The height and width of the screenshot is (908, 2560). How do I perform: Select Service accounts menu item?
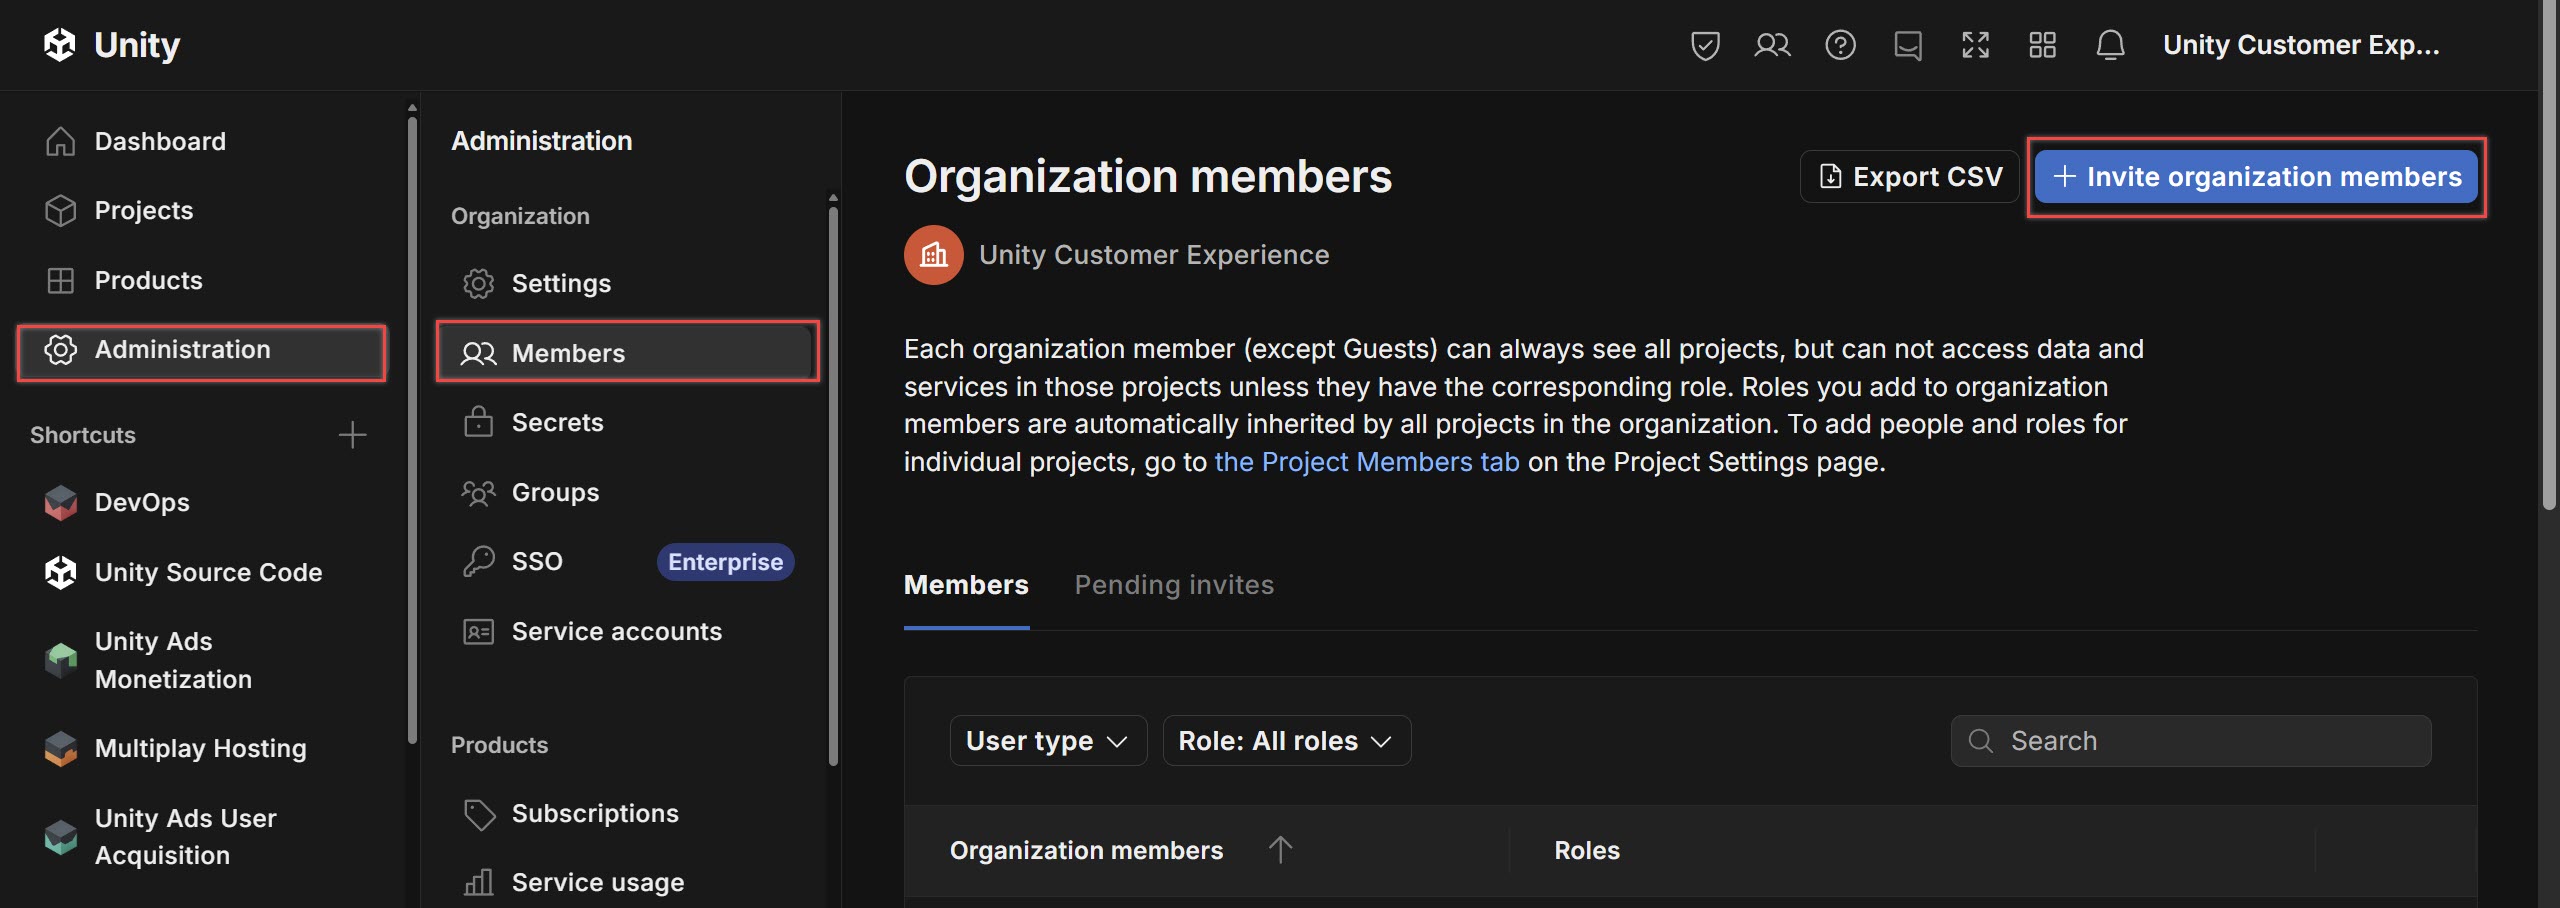tap(616, 632)
